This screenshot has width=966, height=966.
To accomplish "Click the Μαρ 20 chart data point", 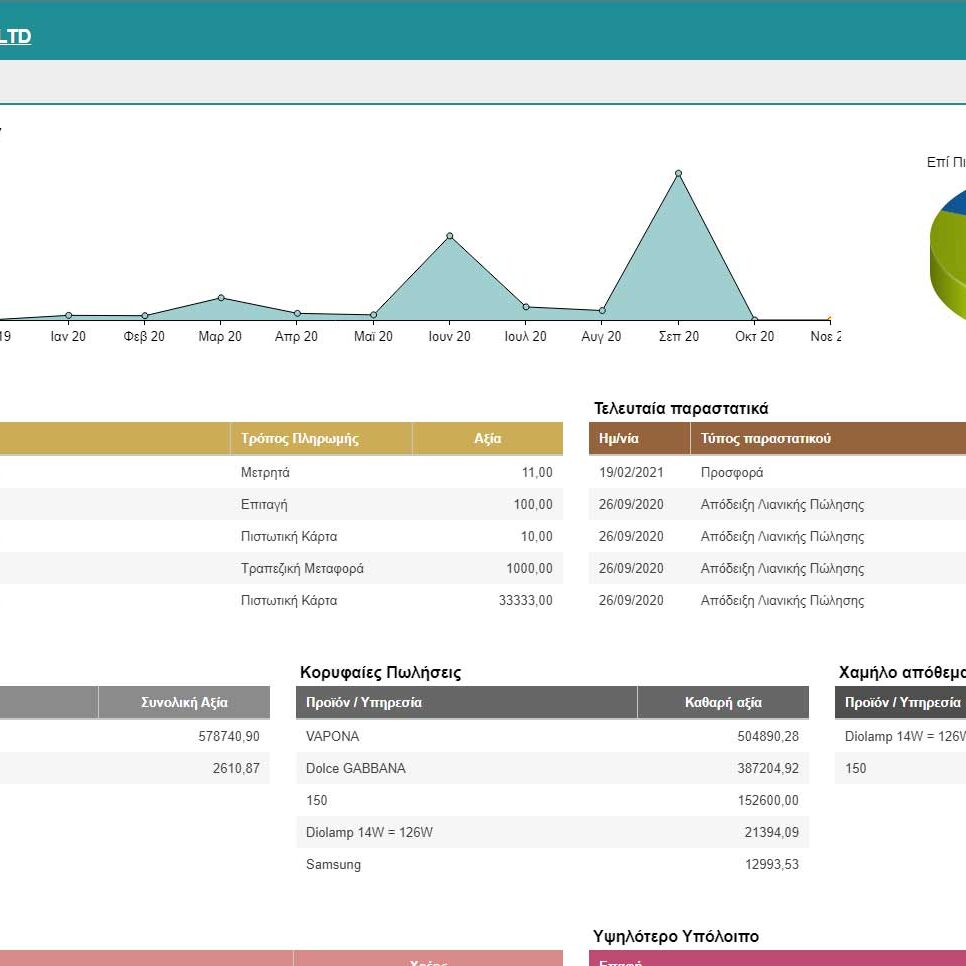I will [221, 298].
